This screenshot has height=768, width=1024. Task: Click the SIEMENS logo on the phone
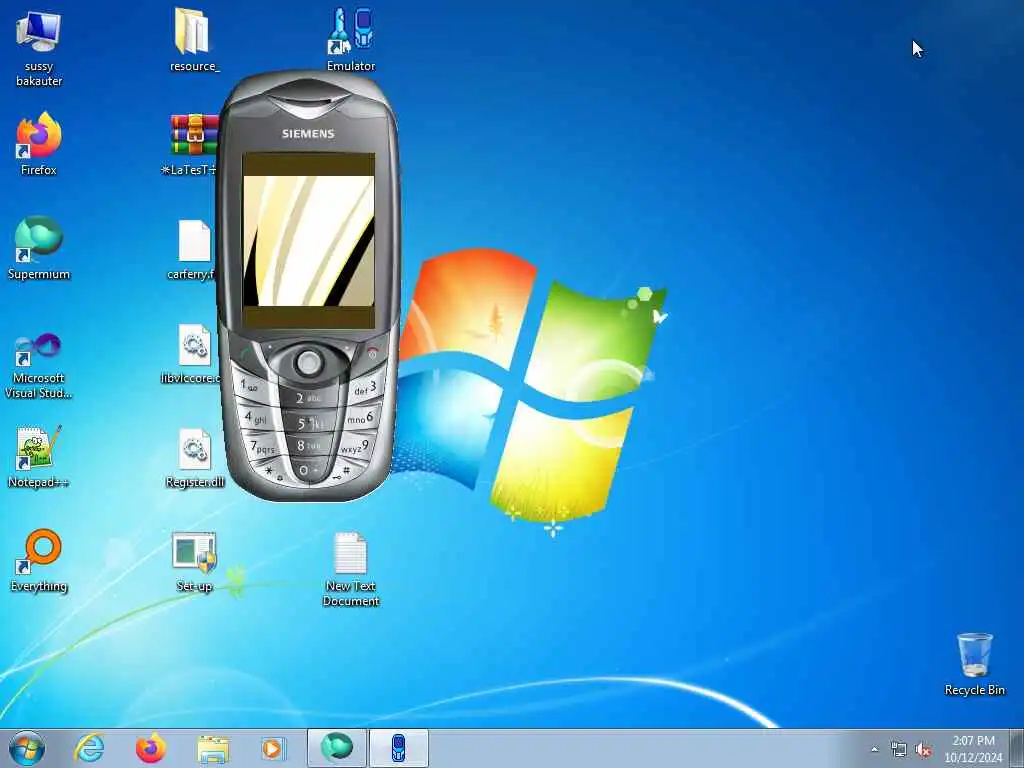pyautogui.click(x=308, y=133)
